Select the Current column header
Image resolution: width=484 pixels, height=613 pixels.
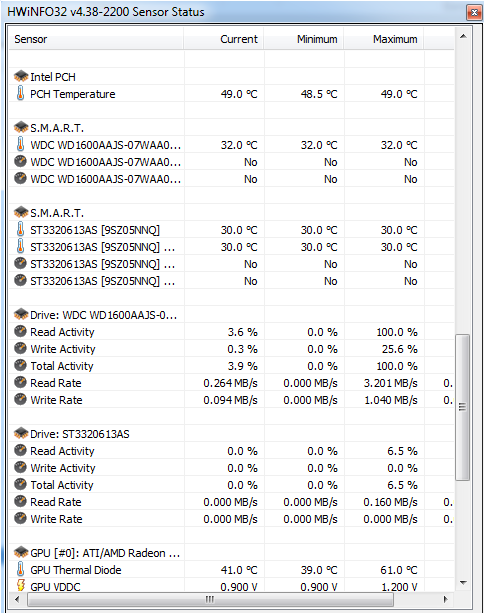[x=224, y=39]
